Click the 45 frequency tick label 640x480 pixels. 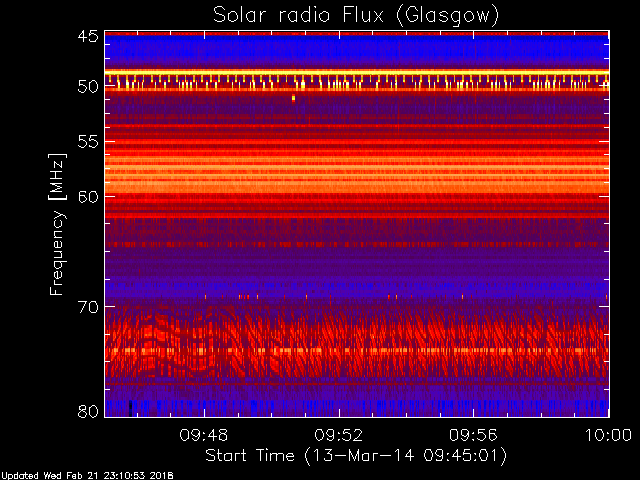(x=87, y=37)
